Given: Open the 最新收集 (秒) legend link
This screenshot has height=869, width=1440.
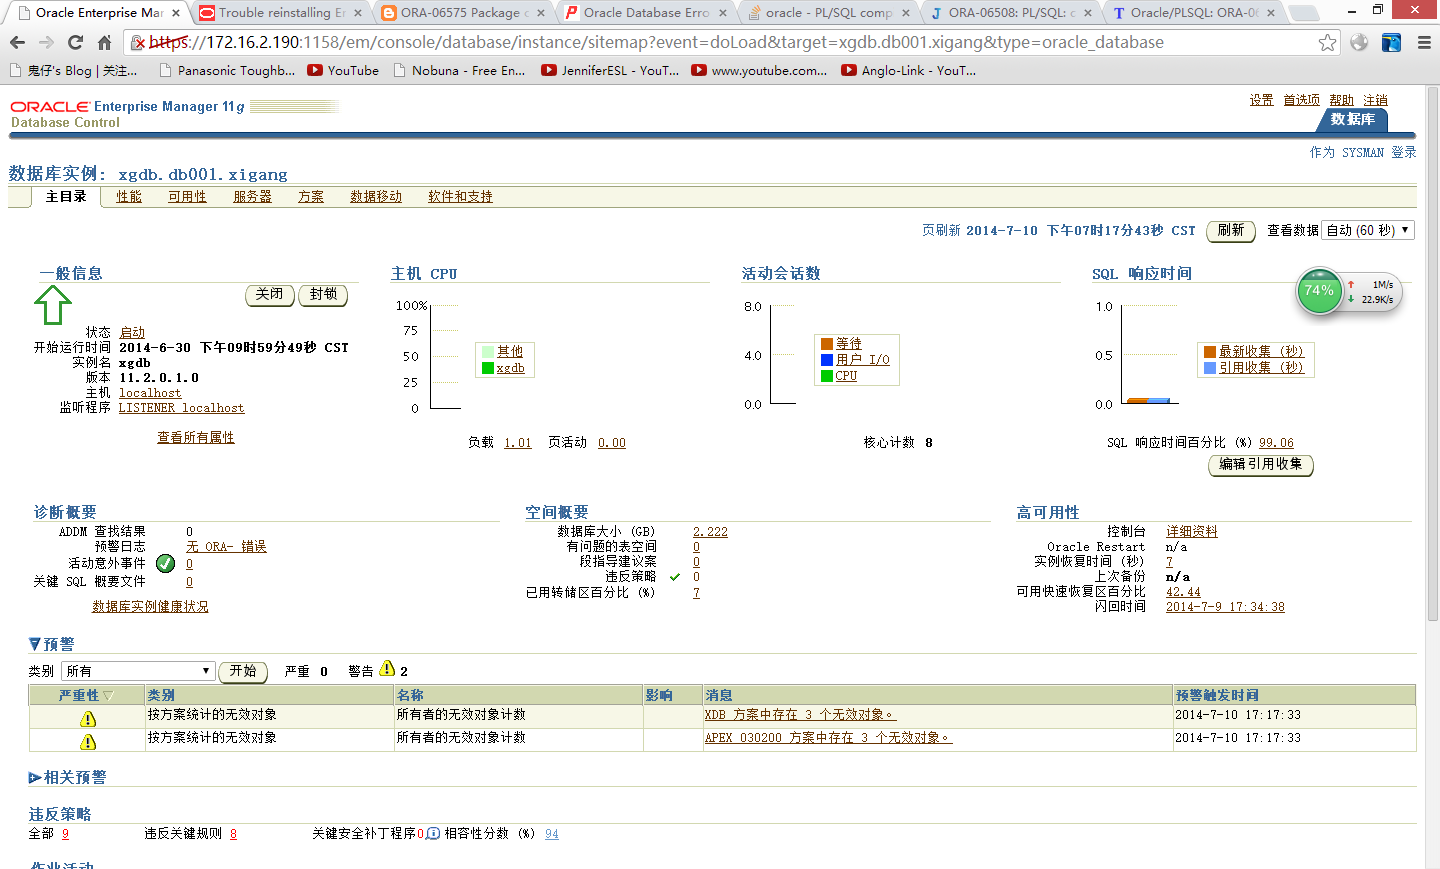Looking at the screenshot, I should [x=1262, y=352].
